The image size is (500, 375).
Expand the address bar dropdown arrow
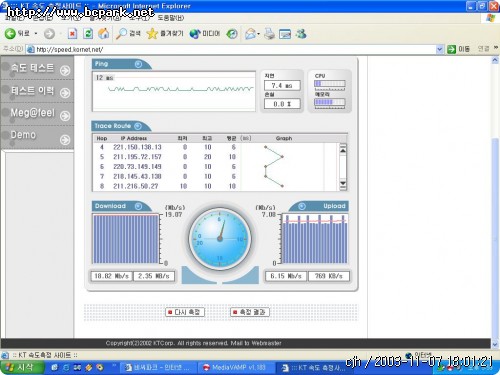click(x=440, y=49)
